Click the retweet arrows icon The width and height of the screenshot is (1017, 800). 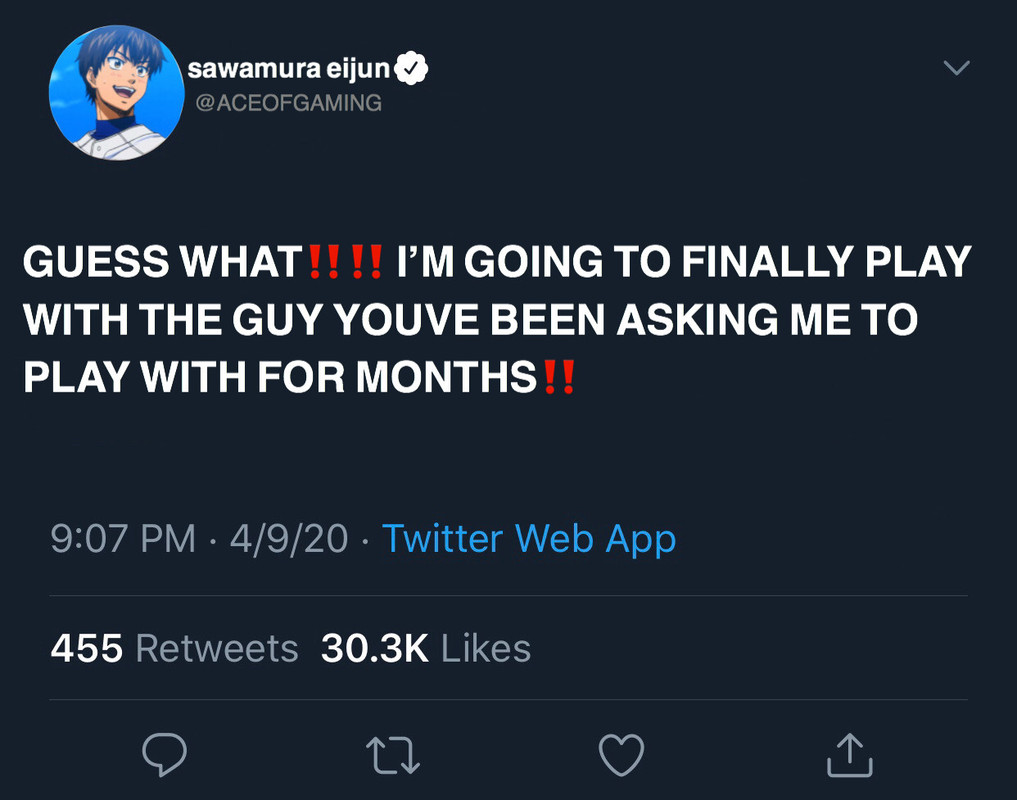[x=392, y=755]
